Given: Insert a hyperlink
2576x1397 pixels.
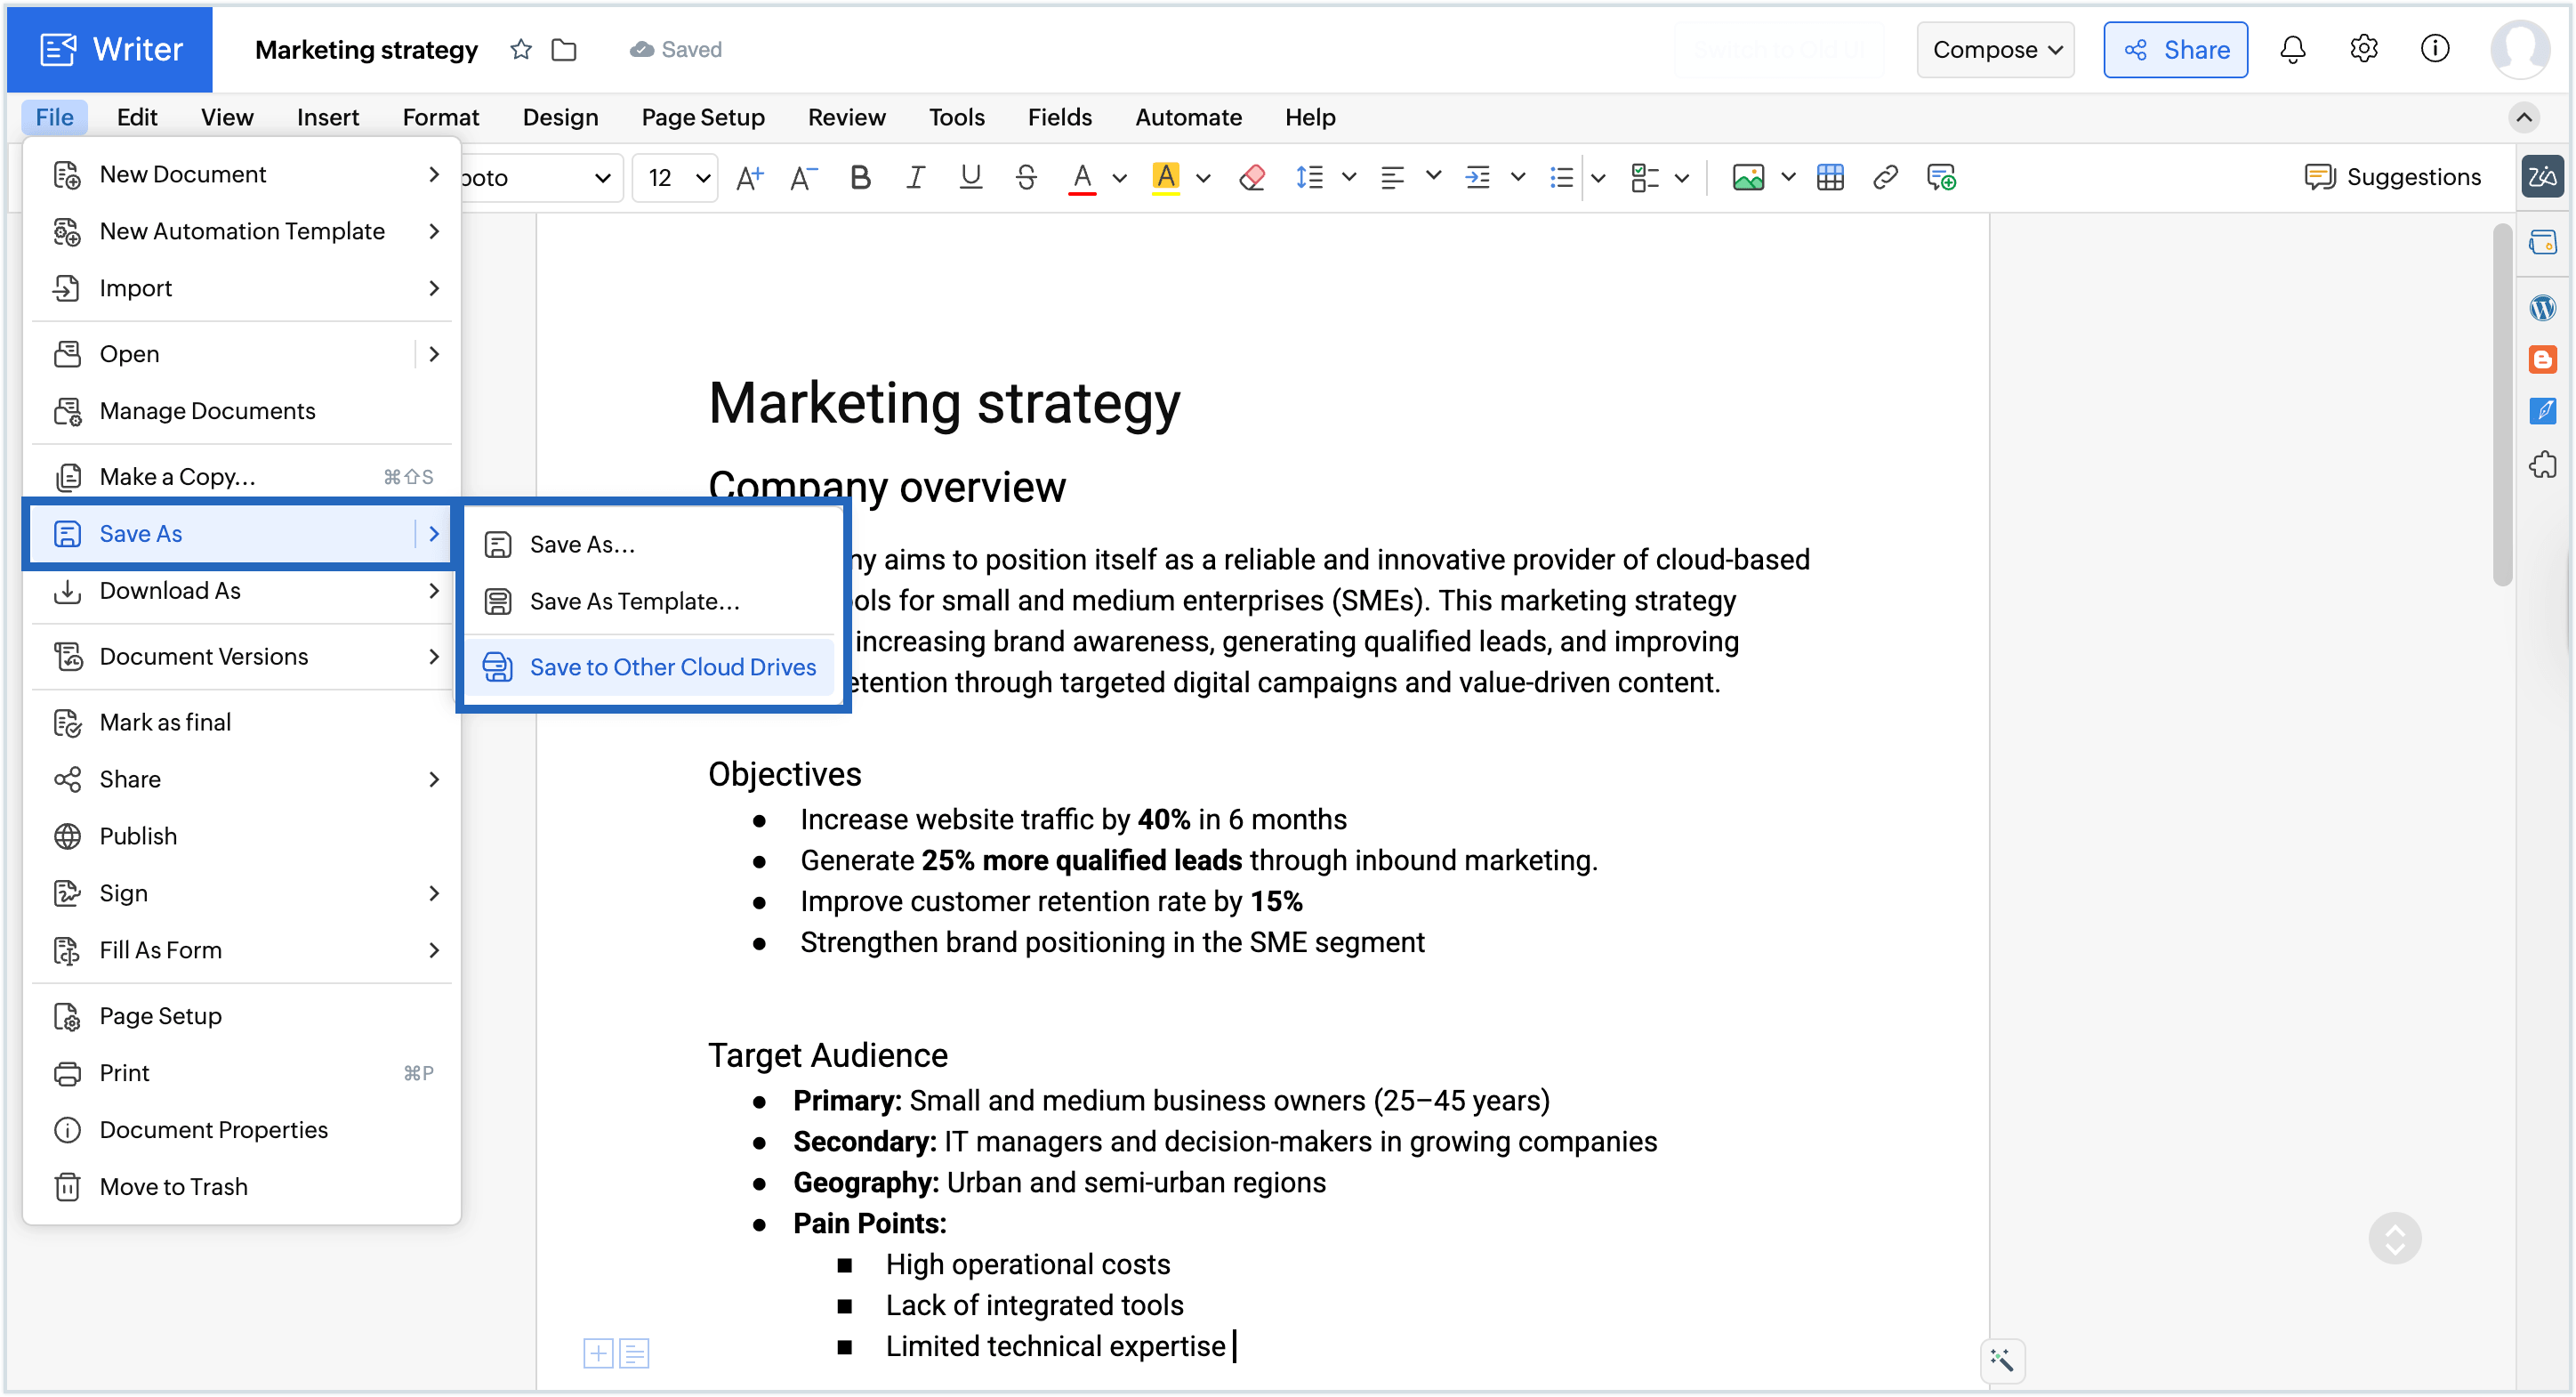Looking at the screenshot, I should (1886, 177).
